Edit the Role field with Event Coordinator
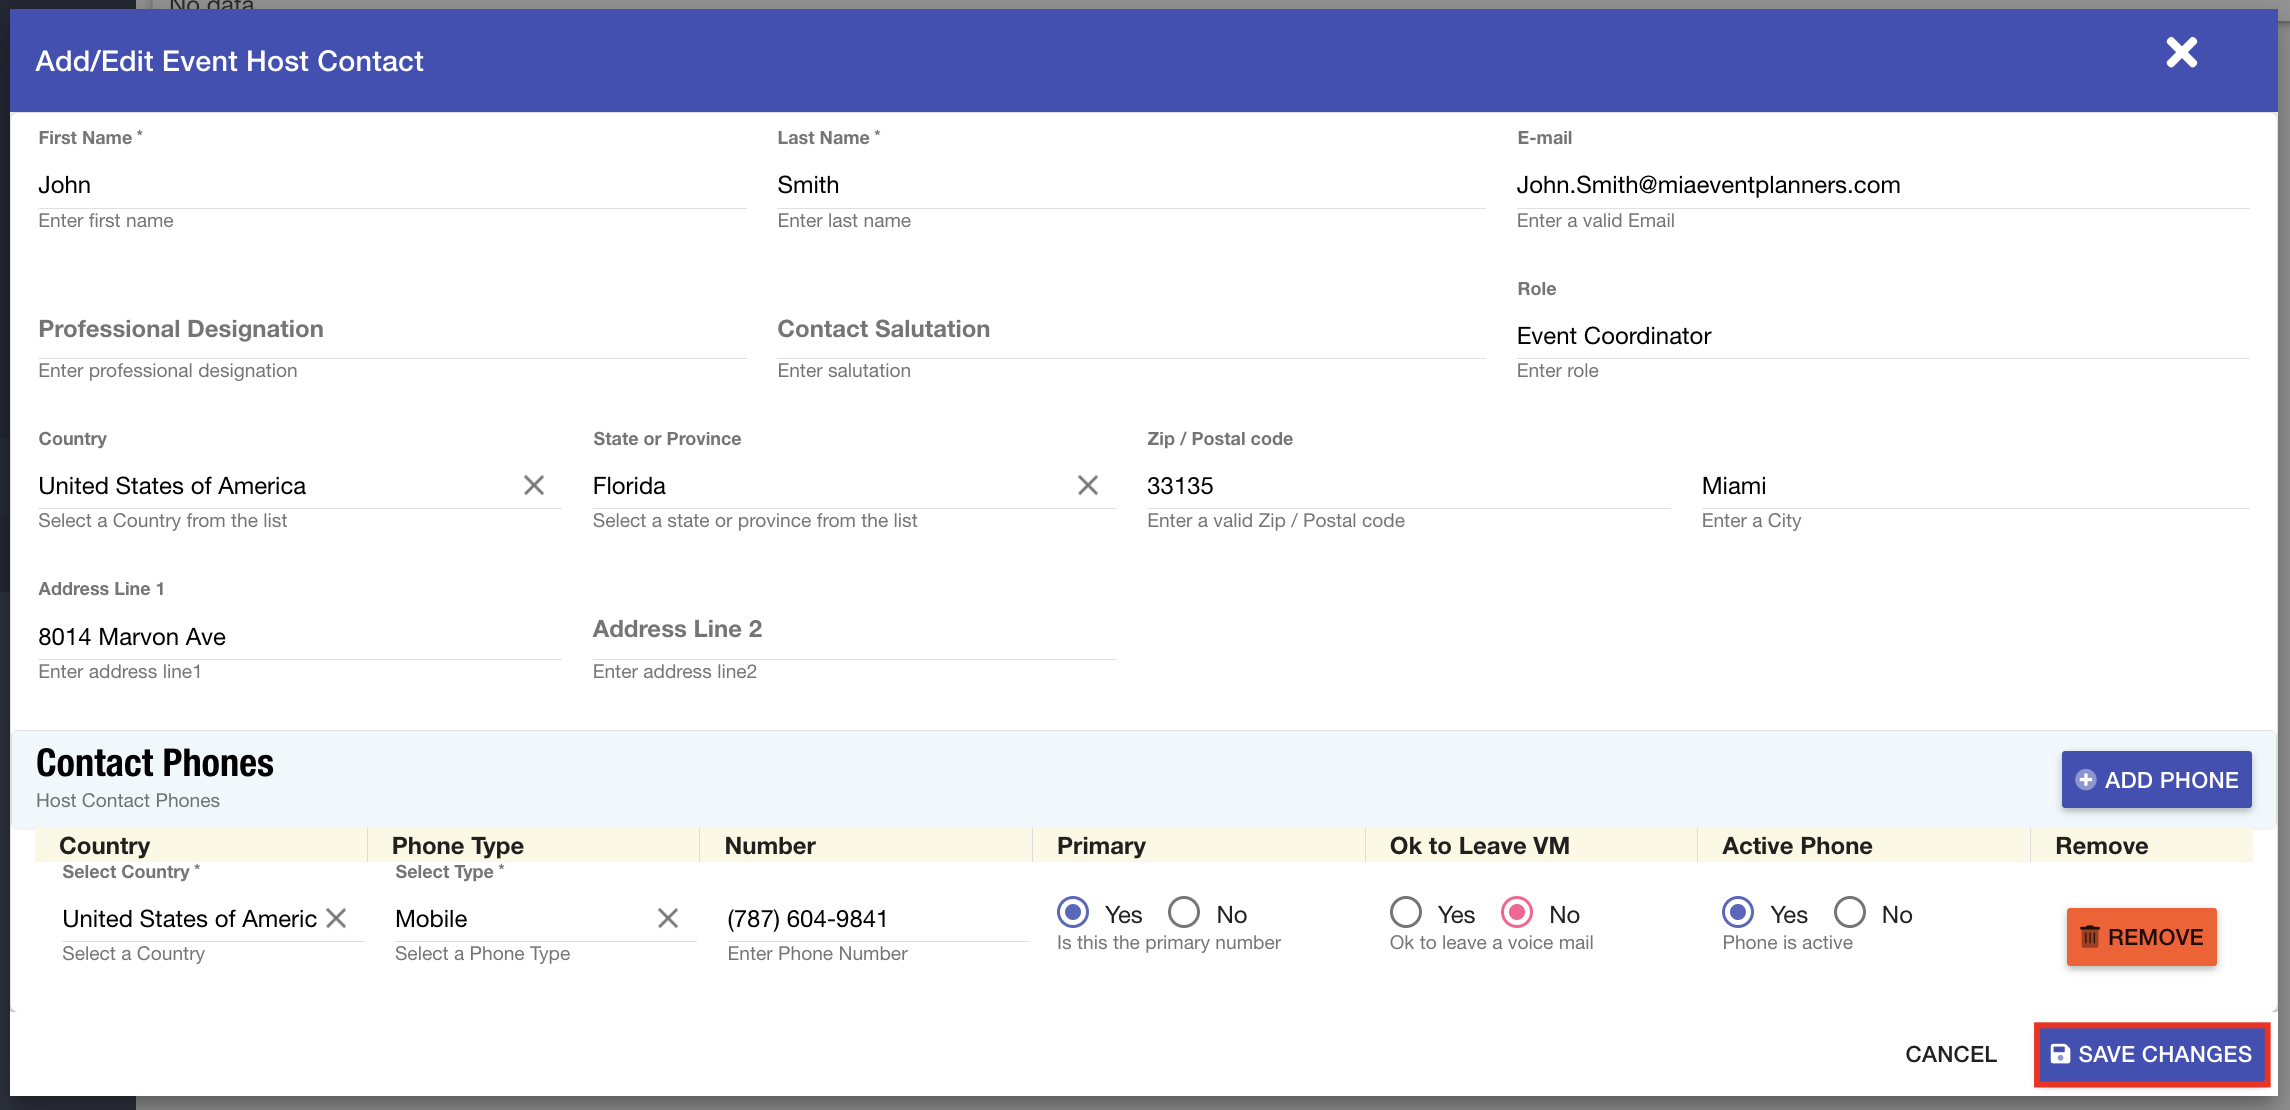The height and width of the screenshot is (1110, 2290). pyautogui.click(x=1882, y=336)
